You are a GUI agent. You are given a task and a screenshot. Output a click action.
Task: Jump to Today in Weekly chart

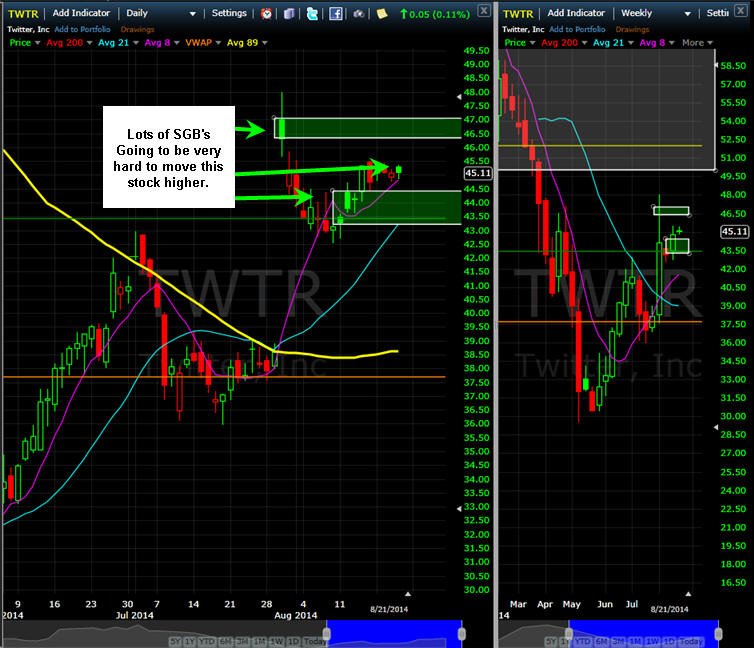(x=691, y=641)
